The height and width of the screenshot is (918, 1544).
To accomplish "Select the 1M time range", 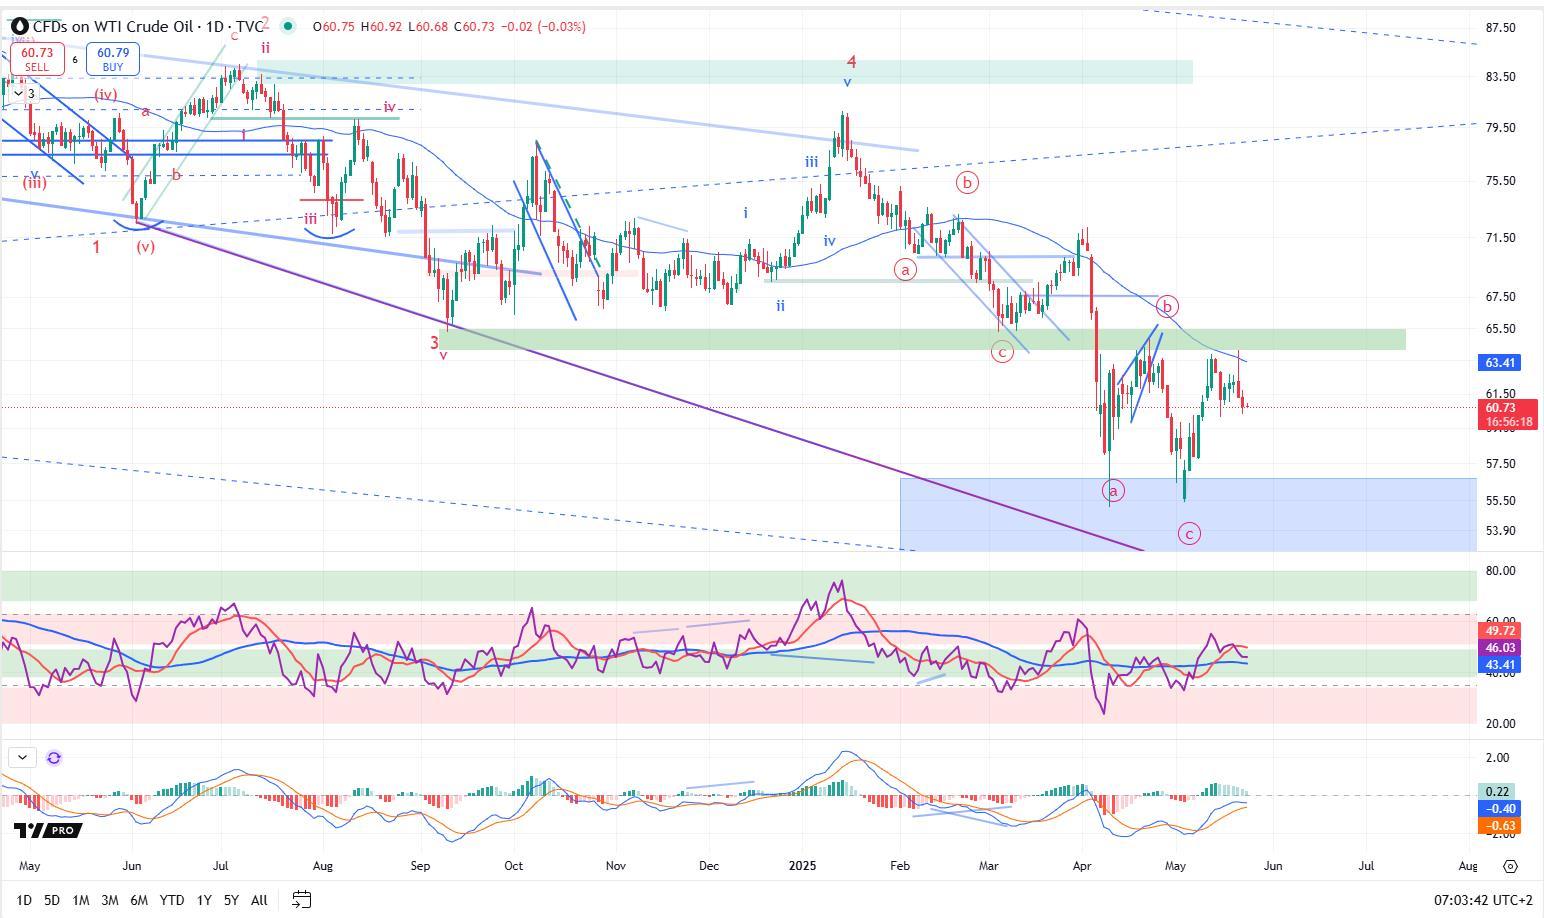I will tap(81, 900).
